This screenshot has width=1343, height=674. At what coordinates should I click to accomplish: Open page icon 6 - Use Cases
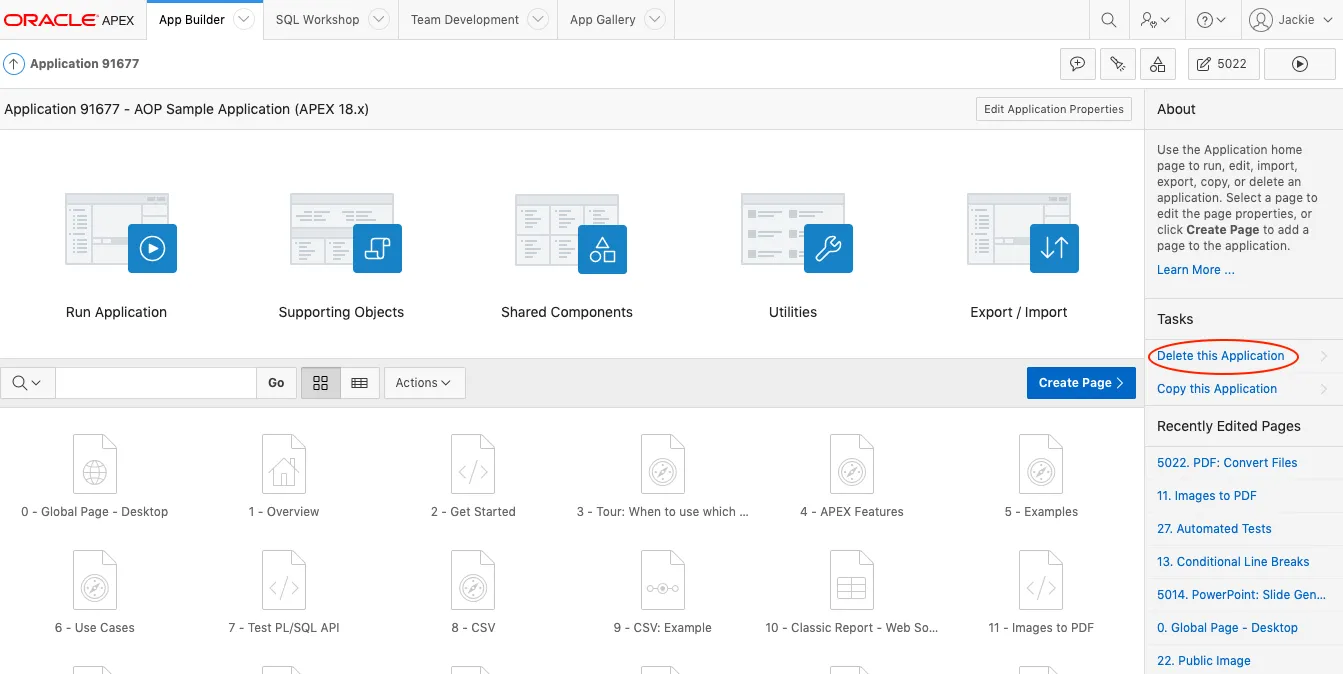(95, 580)
